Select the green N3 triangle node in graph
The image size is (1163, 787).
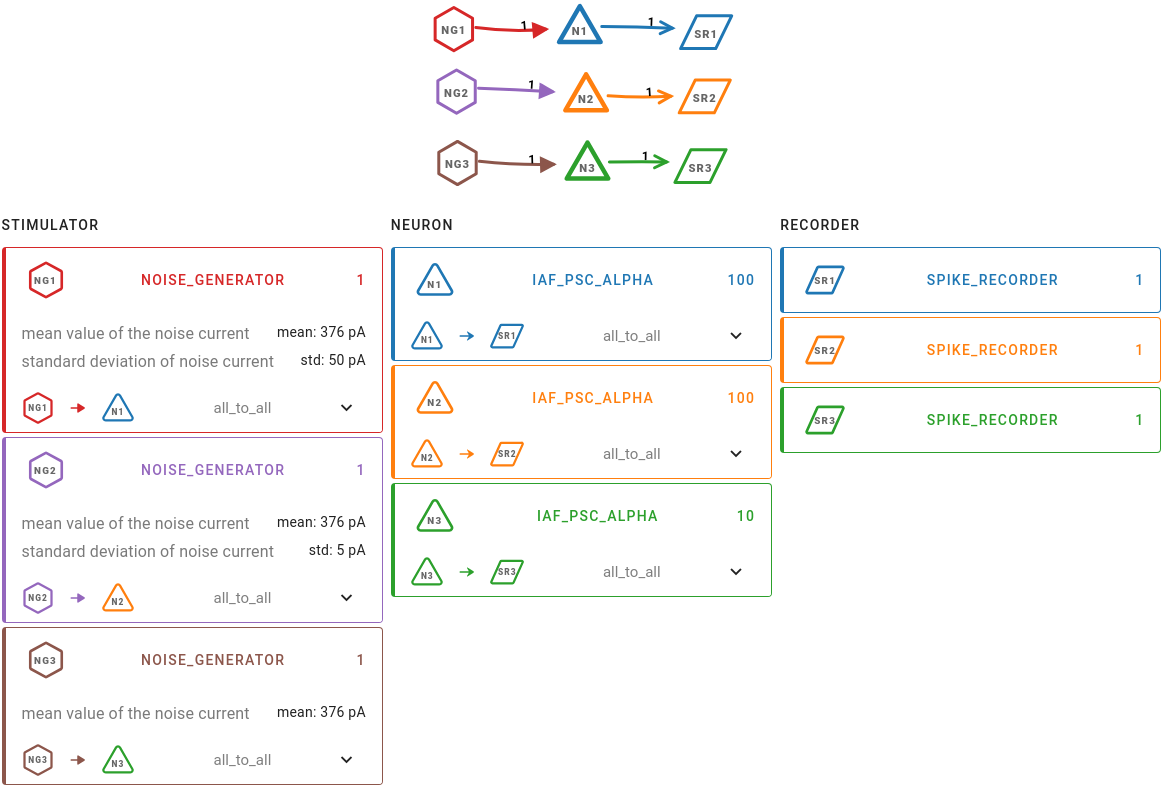(587, 162)
